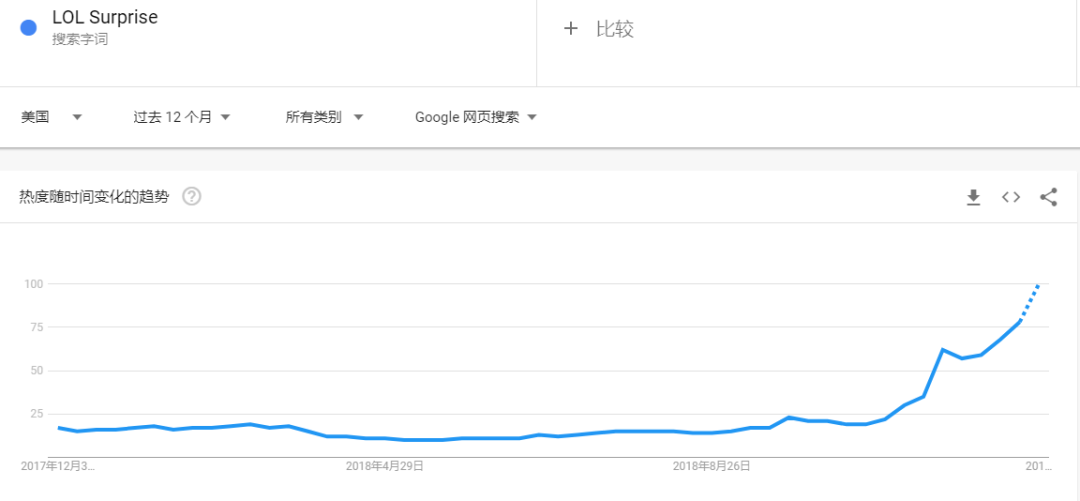Click the 搜索字词 label under LOL Surprise

pos(80,40)
